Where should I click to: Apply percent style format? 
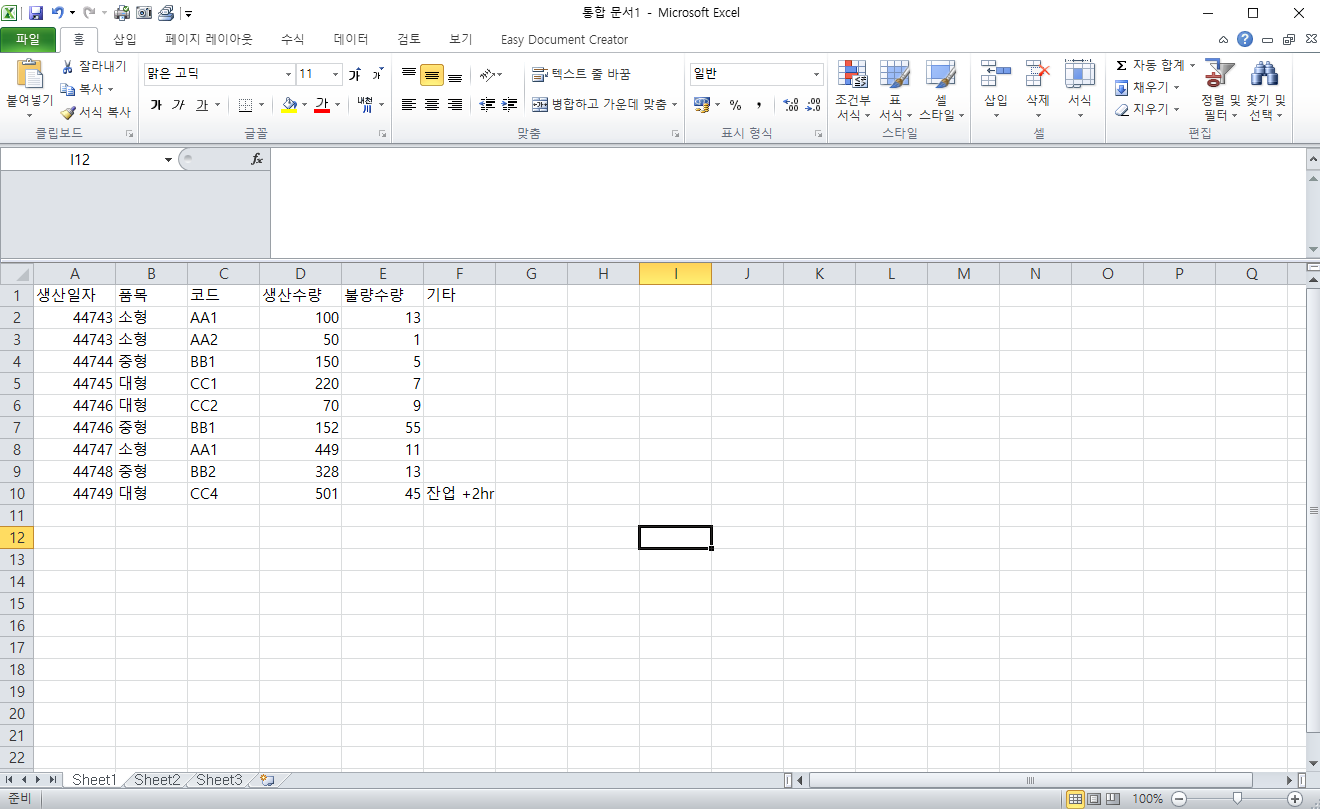tap(735, 104)
